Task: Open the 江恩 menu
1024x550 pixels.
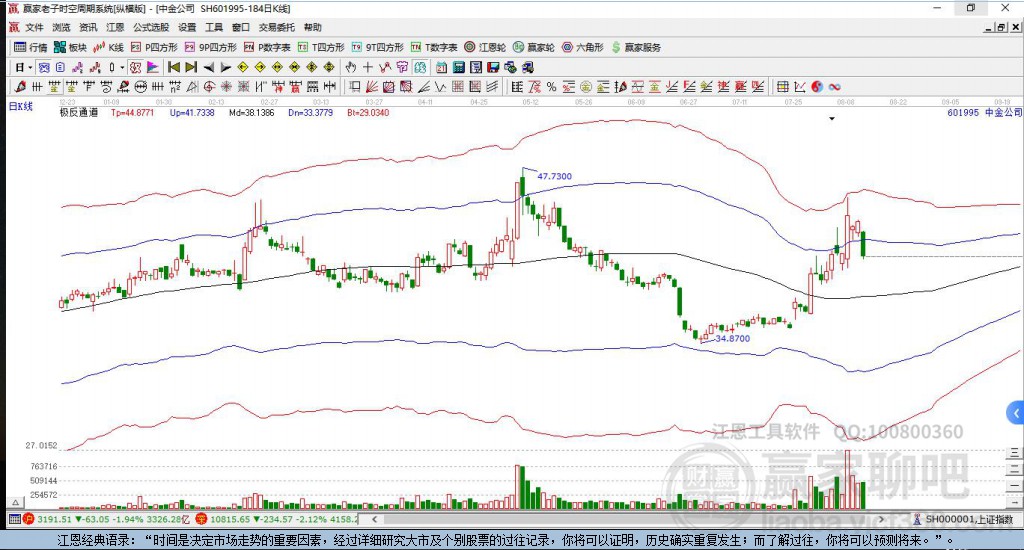Action: point(115,27)
